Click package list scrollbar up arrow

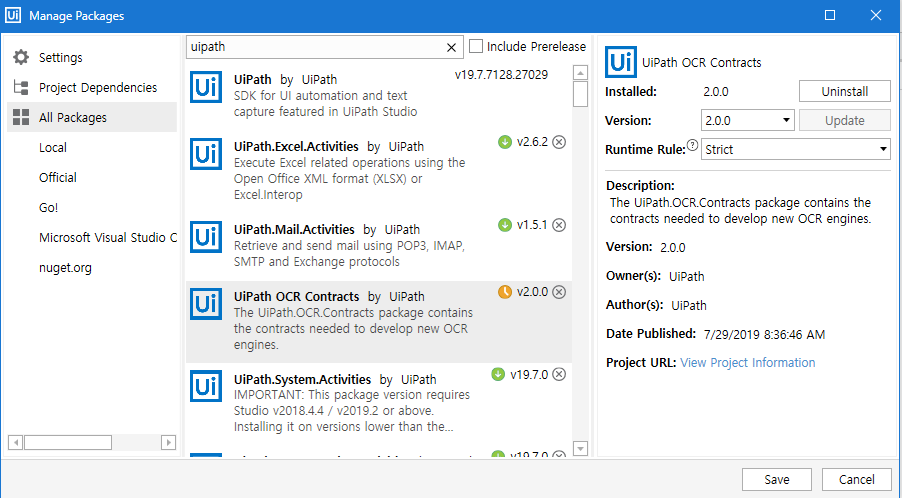tap(580, 73)
